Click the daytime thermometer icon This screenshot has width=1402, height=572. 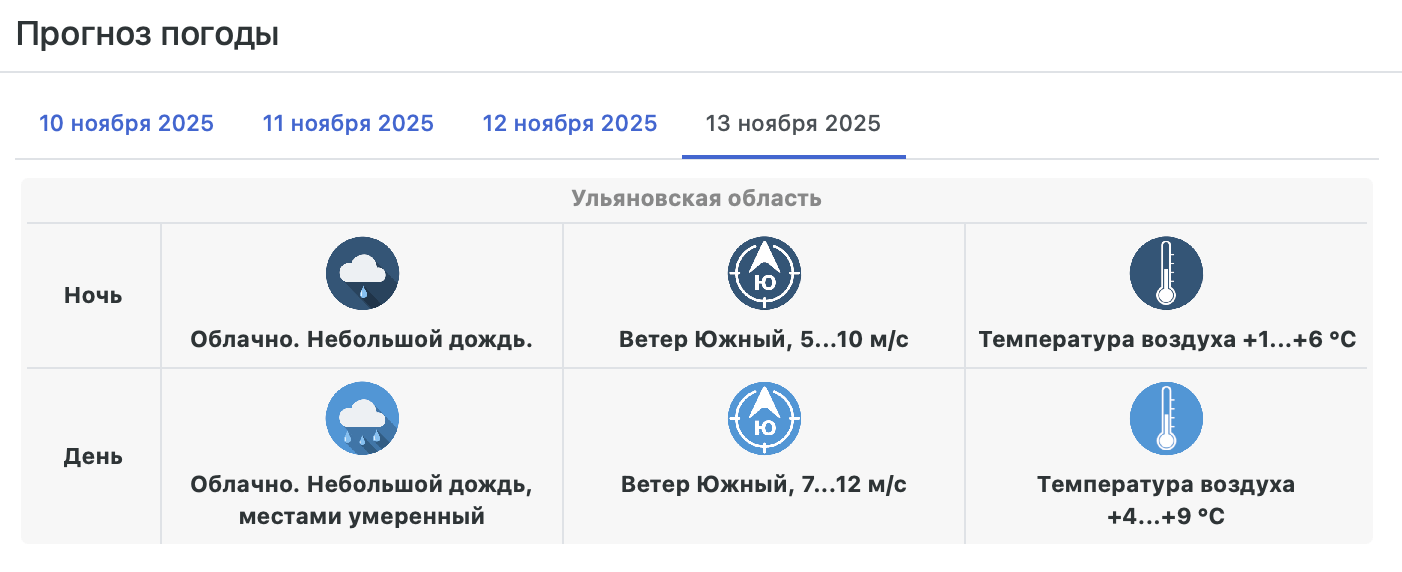pos(1166,419)
